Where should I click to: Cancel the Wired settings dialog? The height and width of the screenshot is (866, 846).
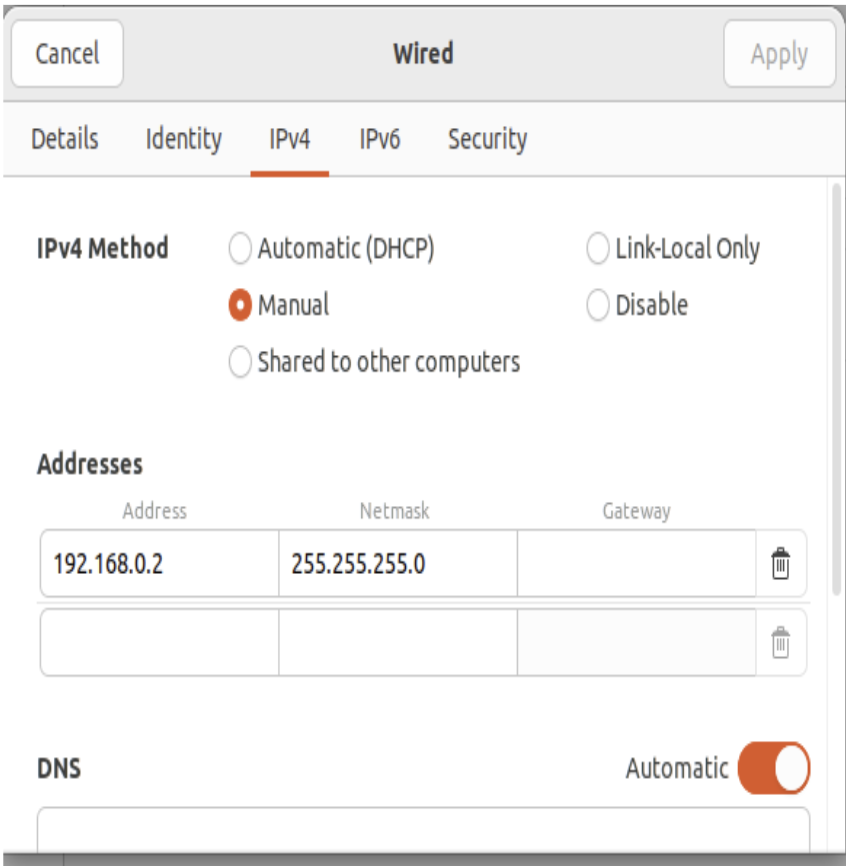67,54
